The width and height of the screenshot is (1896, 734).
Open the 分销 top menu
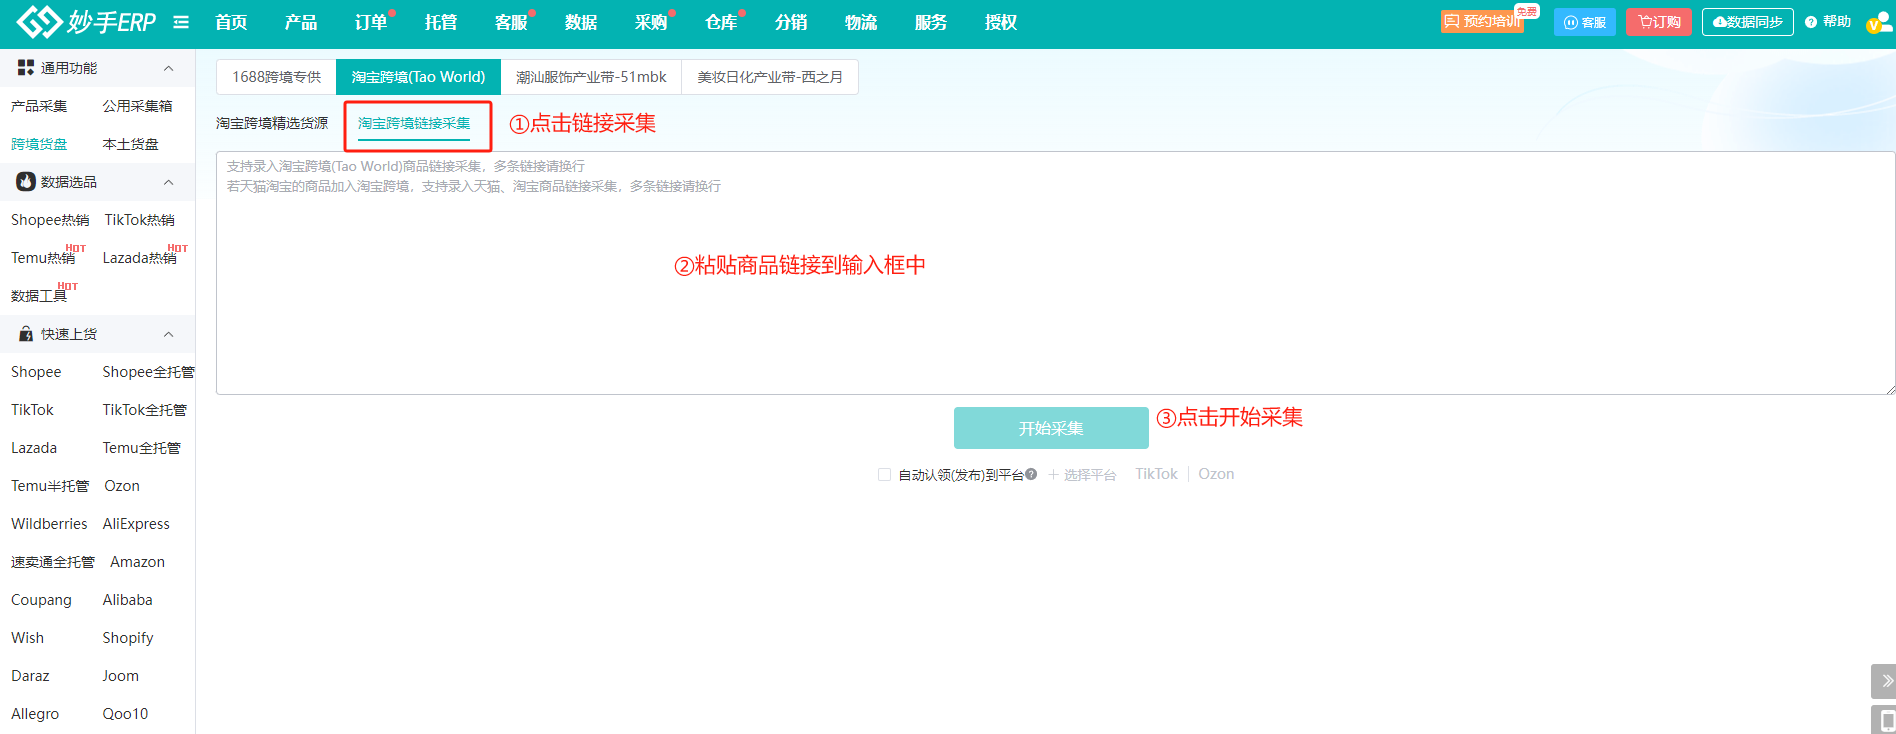pyautogui.click(x=791, y=22)
